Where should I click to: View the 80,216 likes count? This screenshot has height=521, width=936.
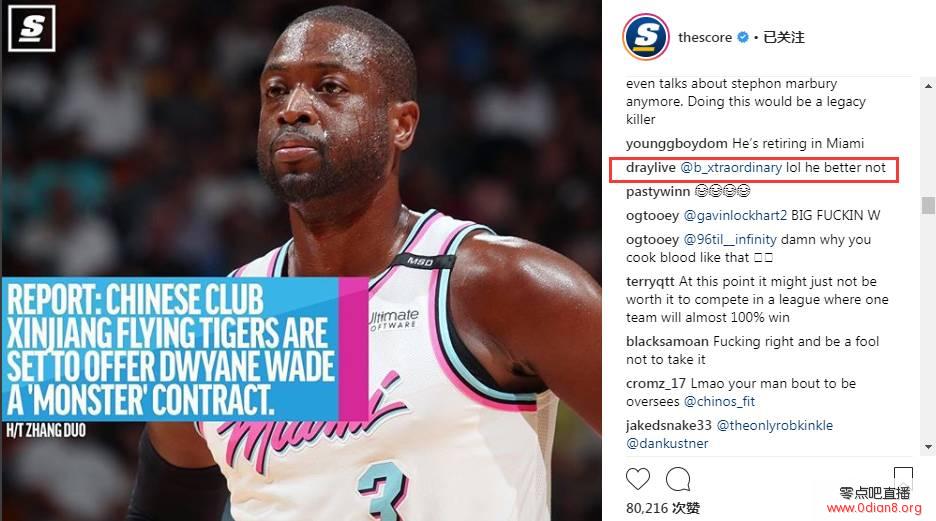[x=663, y=508]
